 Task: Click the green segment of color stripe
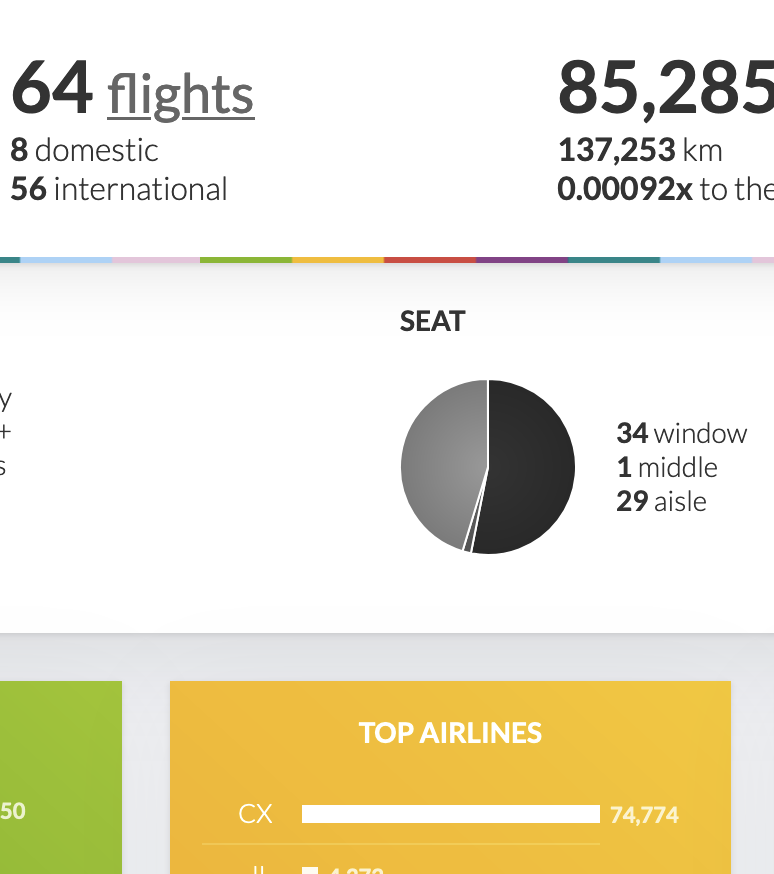(x=246, y=260)
